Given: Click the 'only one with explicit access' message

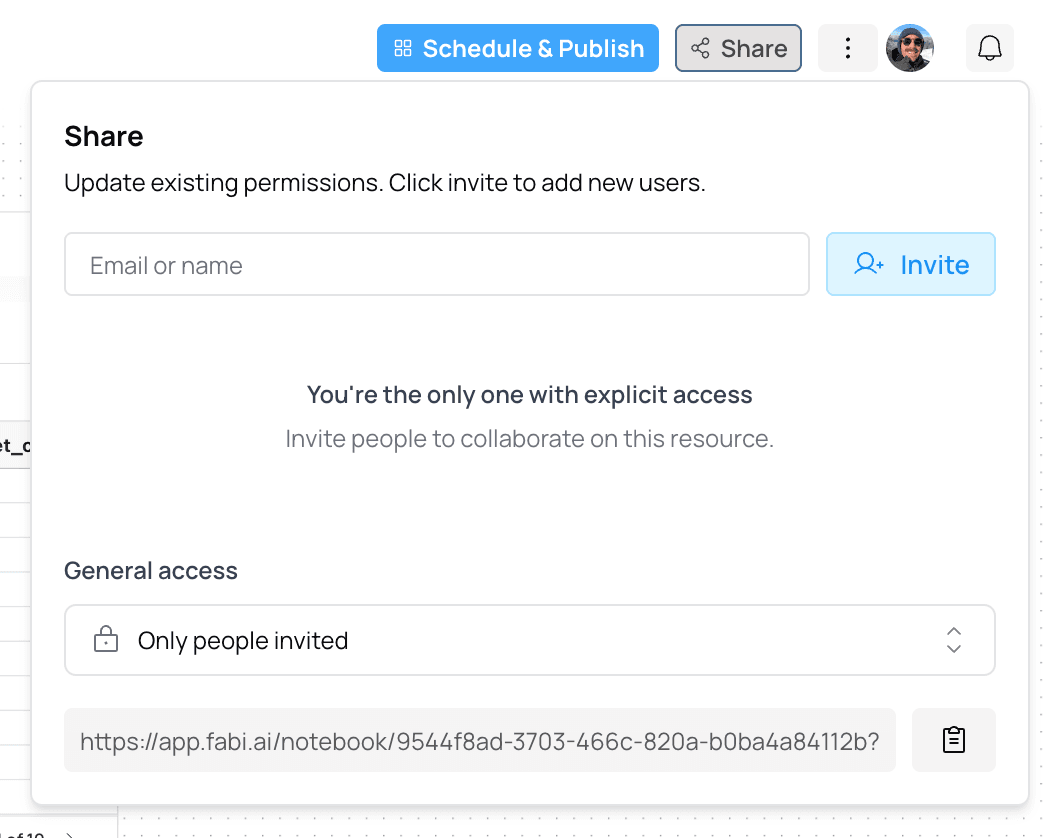Looking at the screenshot, I should point(529,395).
